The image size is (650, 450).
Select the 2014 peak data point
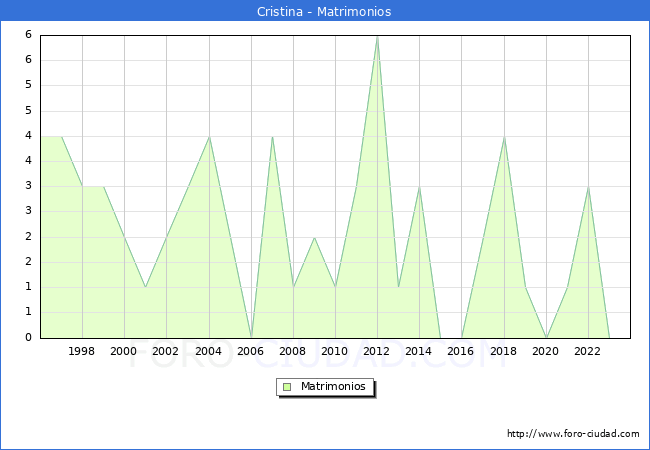[419, 187]
